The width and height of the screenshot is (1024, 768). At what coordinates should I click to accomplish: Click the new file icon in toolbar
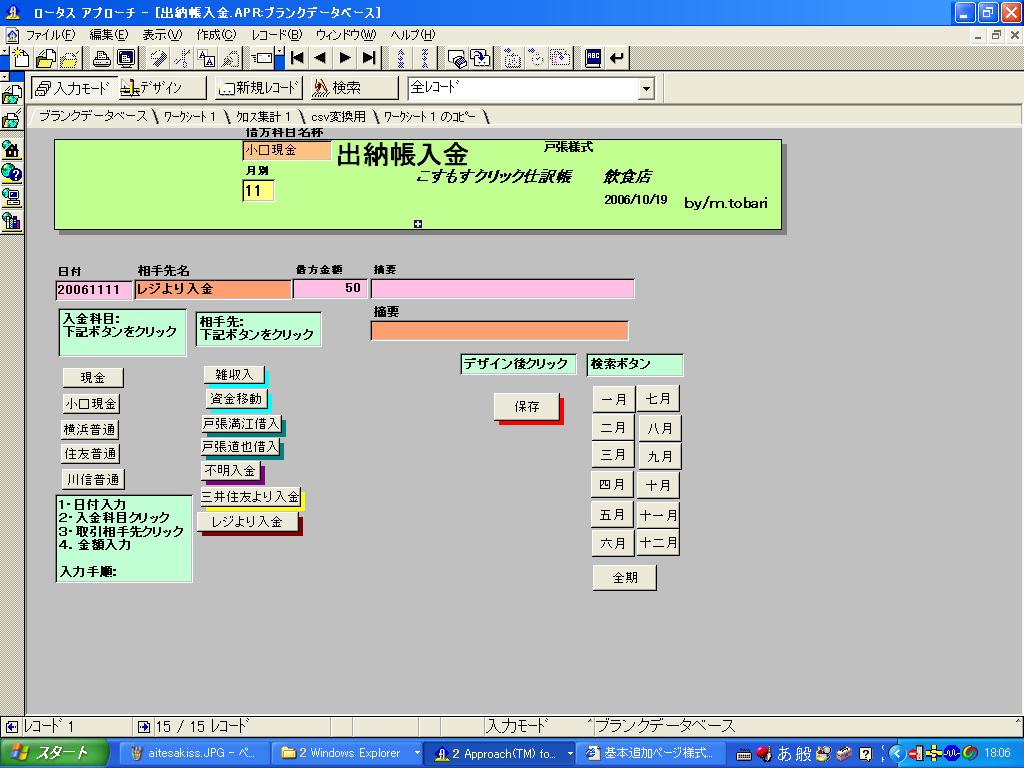pos(20,58)
